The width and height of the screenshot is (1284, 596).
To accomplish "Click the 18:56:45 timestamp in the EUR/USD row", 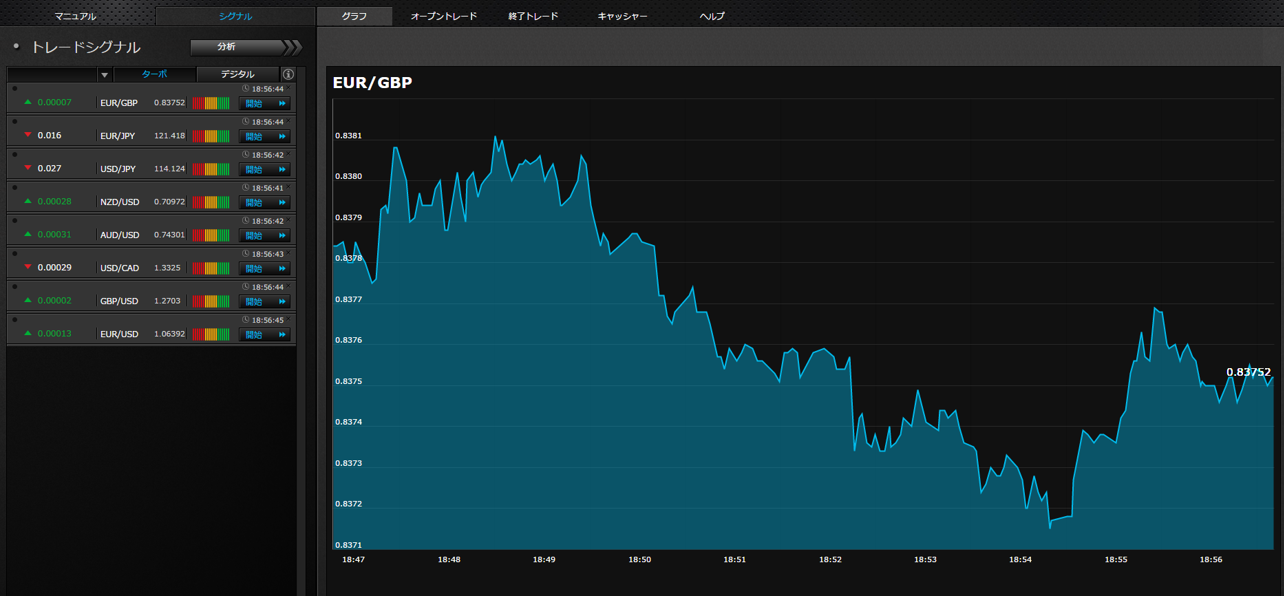I will pyautogui.click(x=267, y=320).
